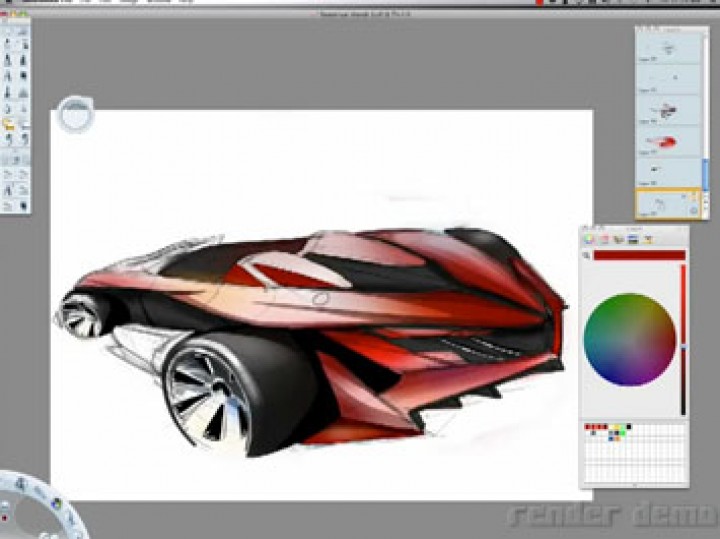Viewport: 720px width, 539px height.
Task: Pick a green hue on the color wheel
Action: click(x=613, y=310)
